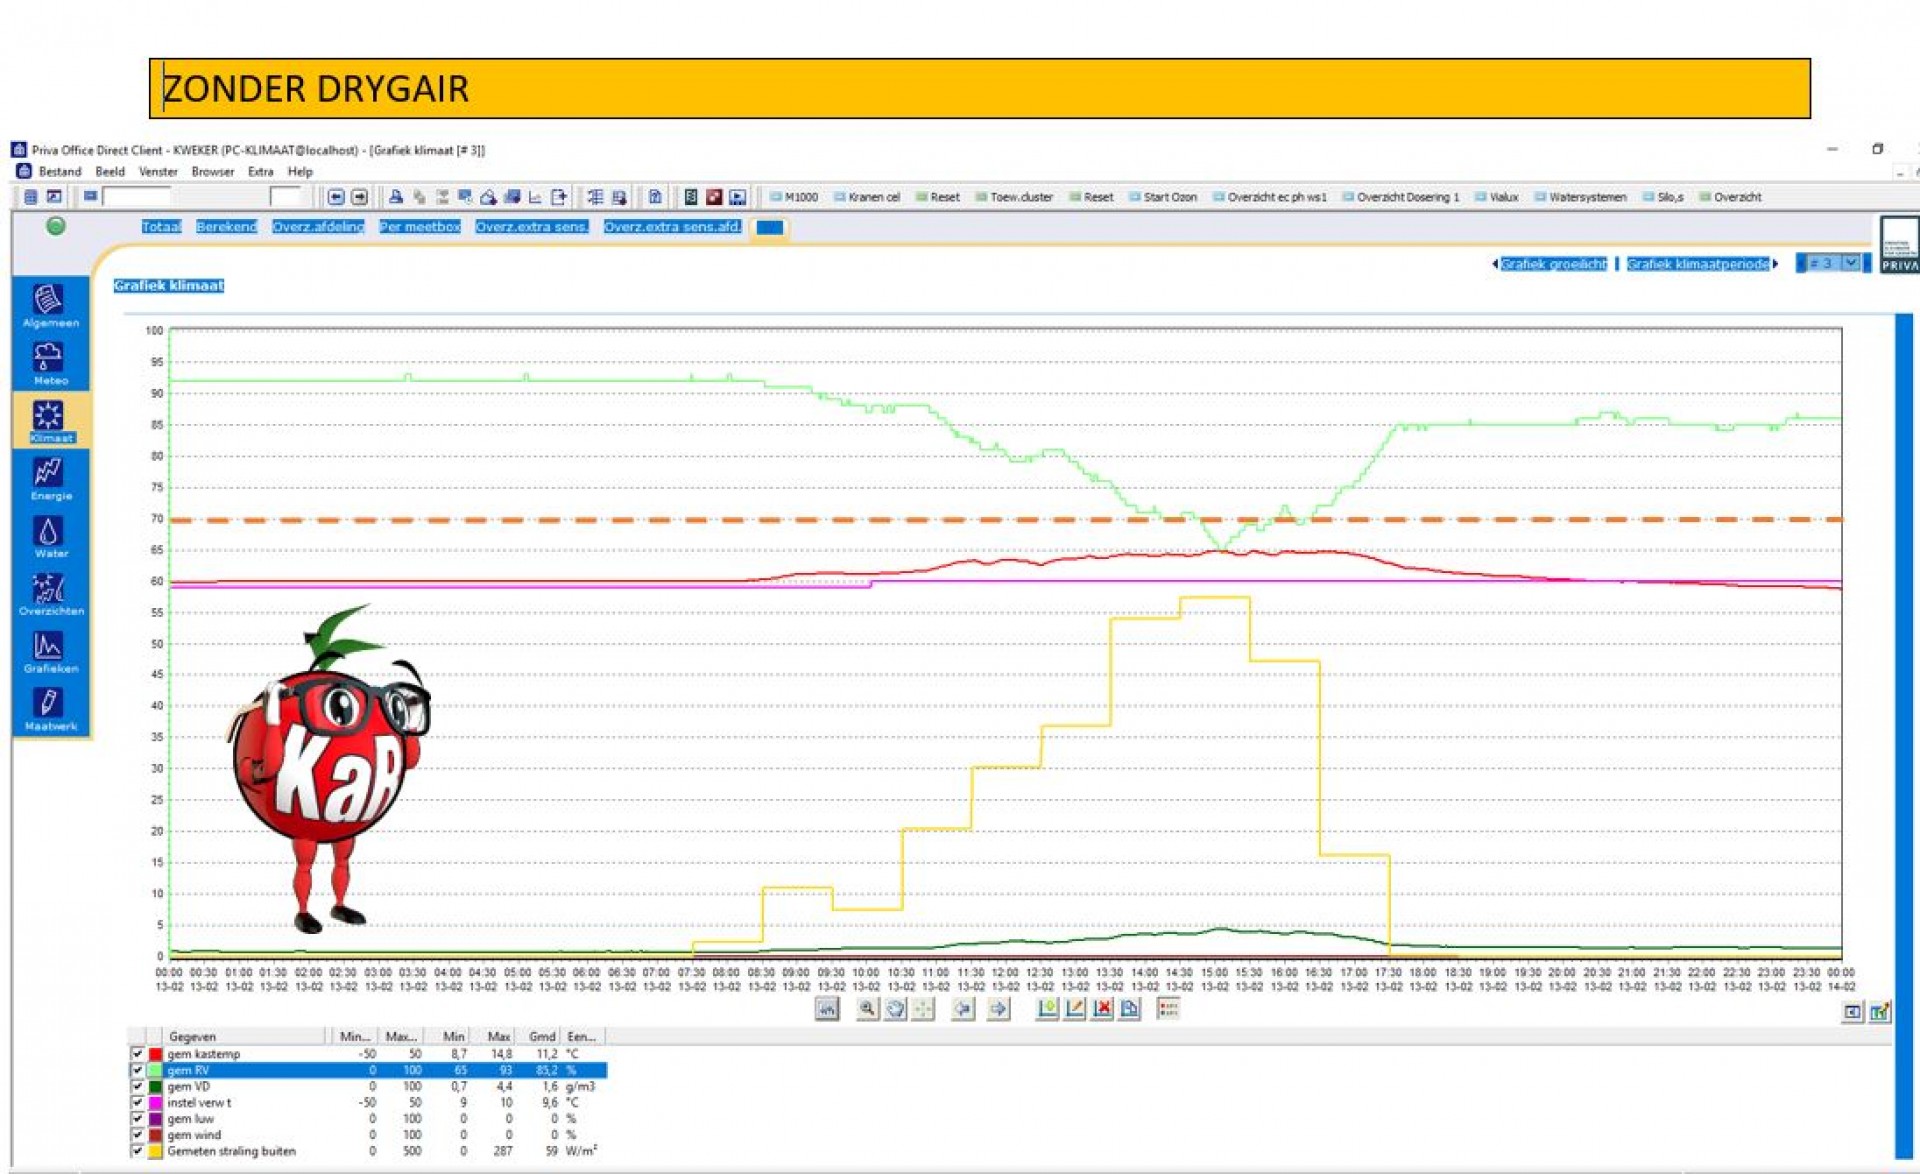Open the Energie sidebar section
The image size is (1920, 1174).
(x=50, y=478)
